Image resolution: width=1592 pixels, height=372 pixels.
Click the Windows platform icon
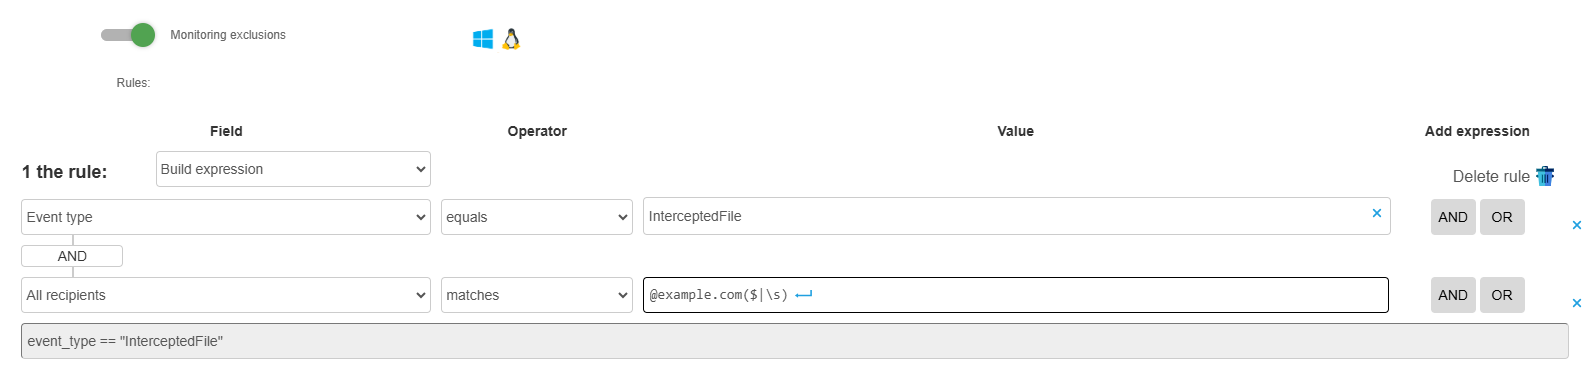(x=483, y=39)
